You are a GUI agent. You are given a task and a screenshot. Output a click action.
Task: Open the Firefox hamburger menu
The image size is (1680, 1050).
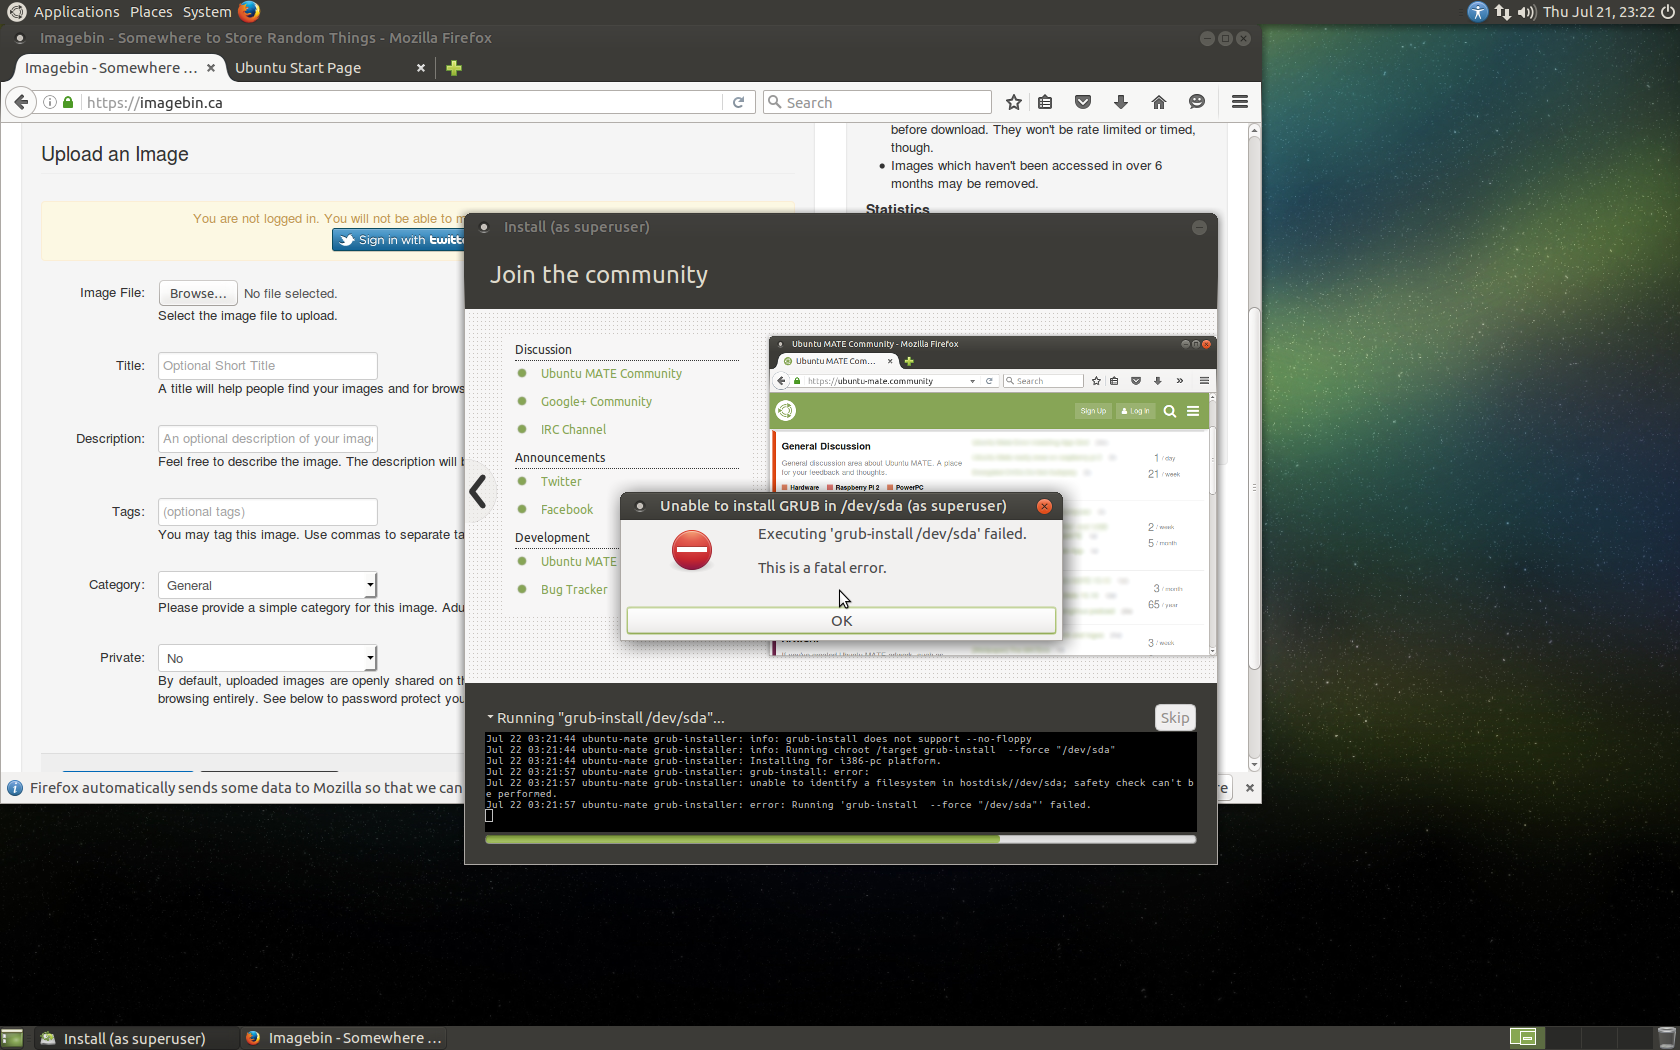pyautogui.click(x=1240, y=102)
